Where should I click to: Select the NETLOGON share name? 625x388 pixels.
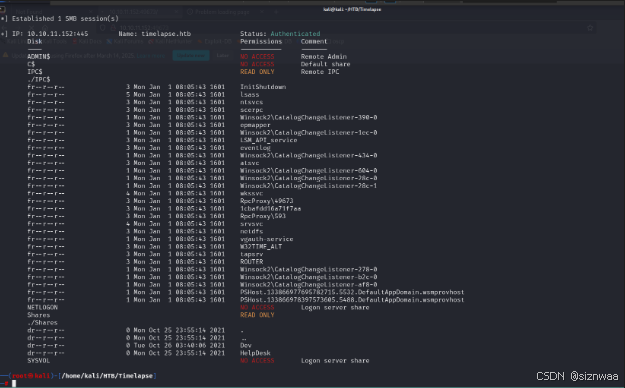click(42, 307)
